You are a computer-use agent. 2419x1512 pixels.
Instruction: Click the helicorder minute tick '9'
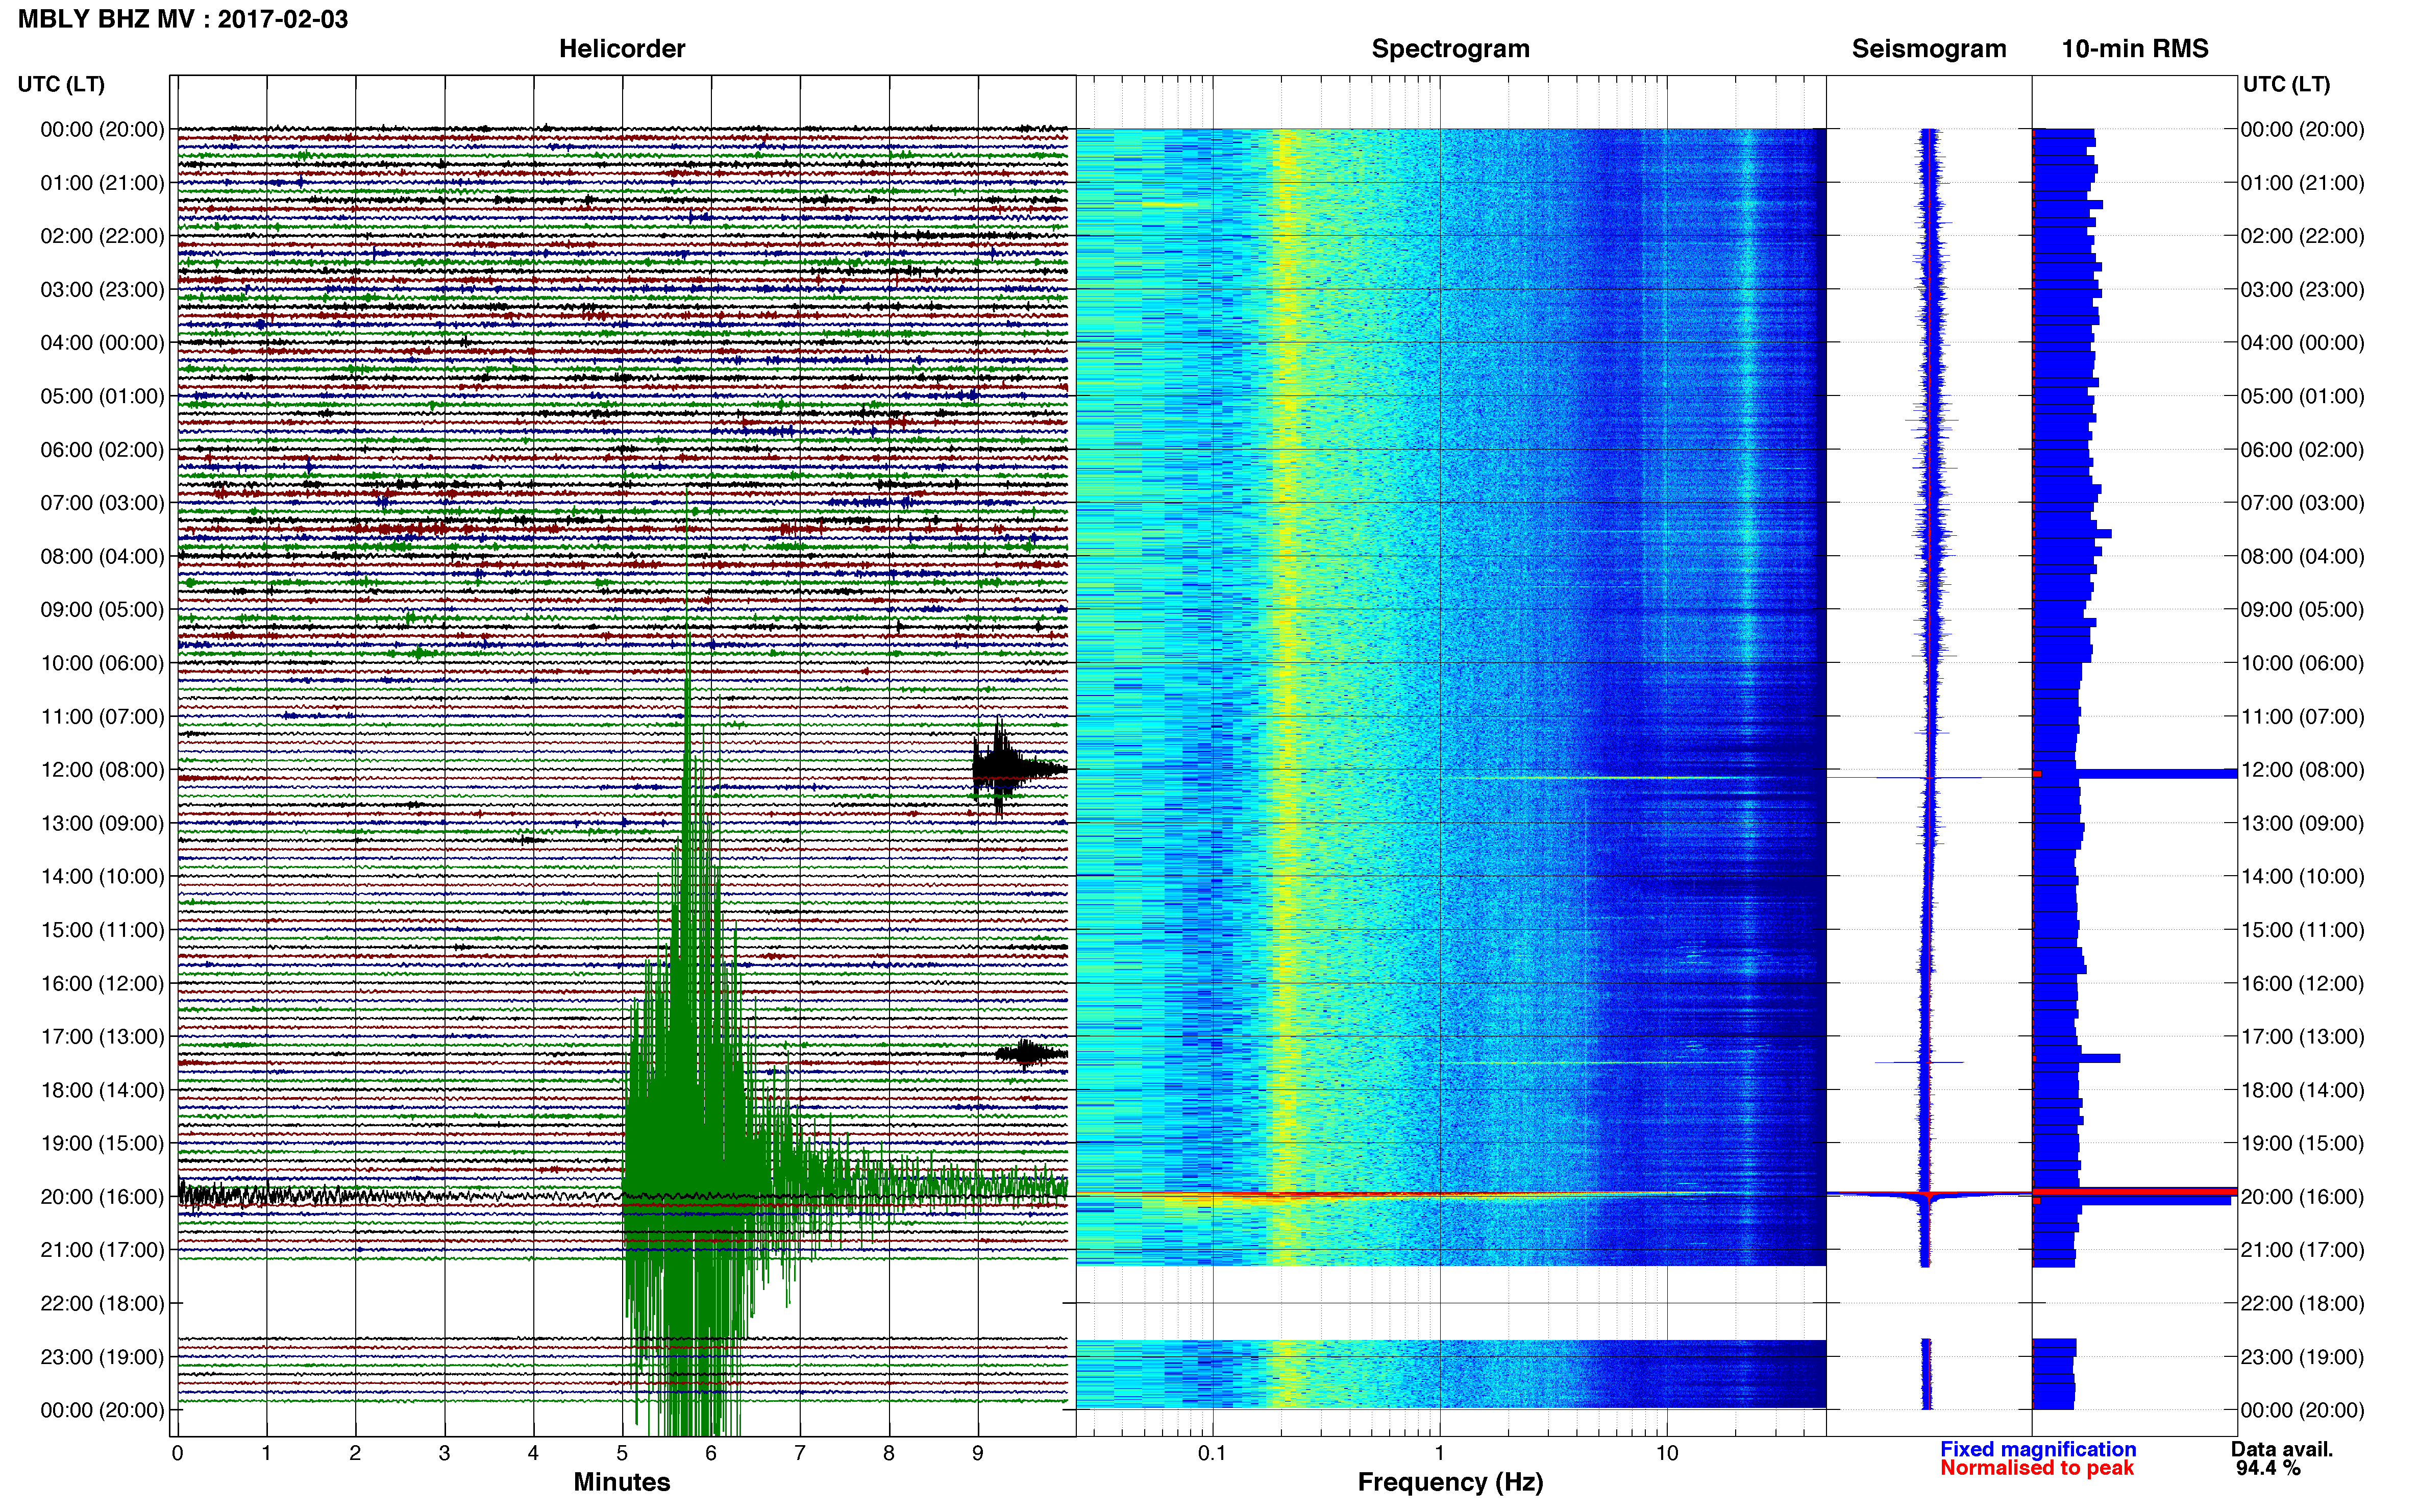[978, 1453]
